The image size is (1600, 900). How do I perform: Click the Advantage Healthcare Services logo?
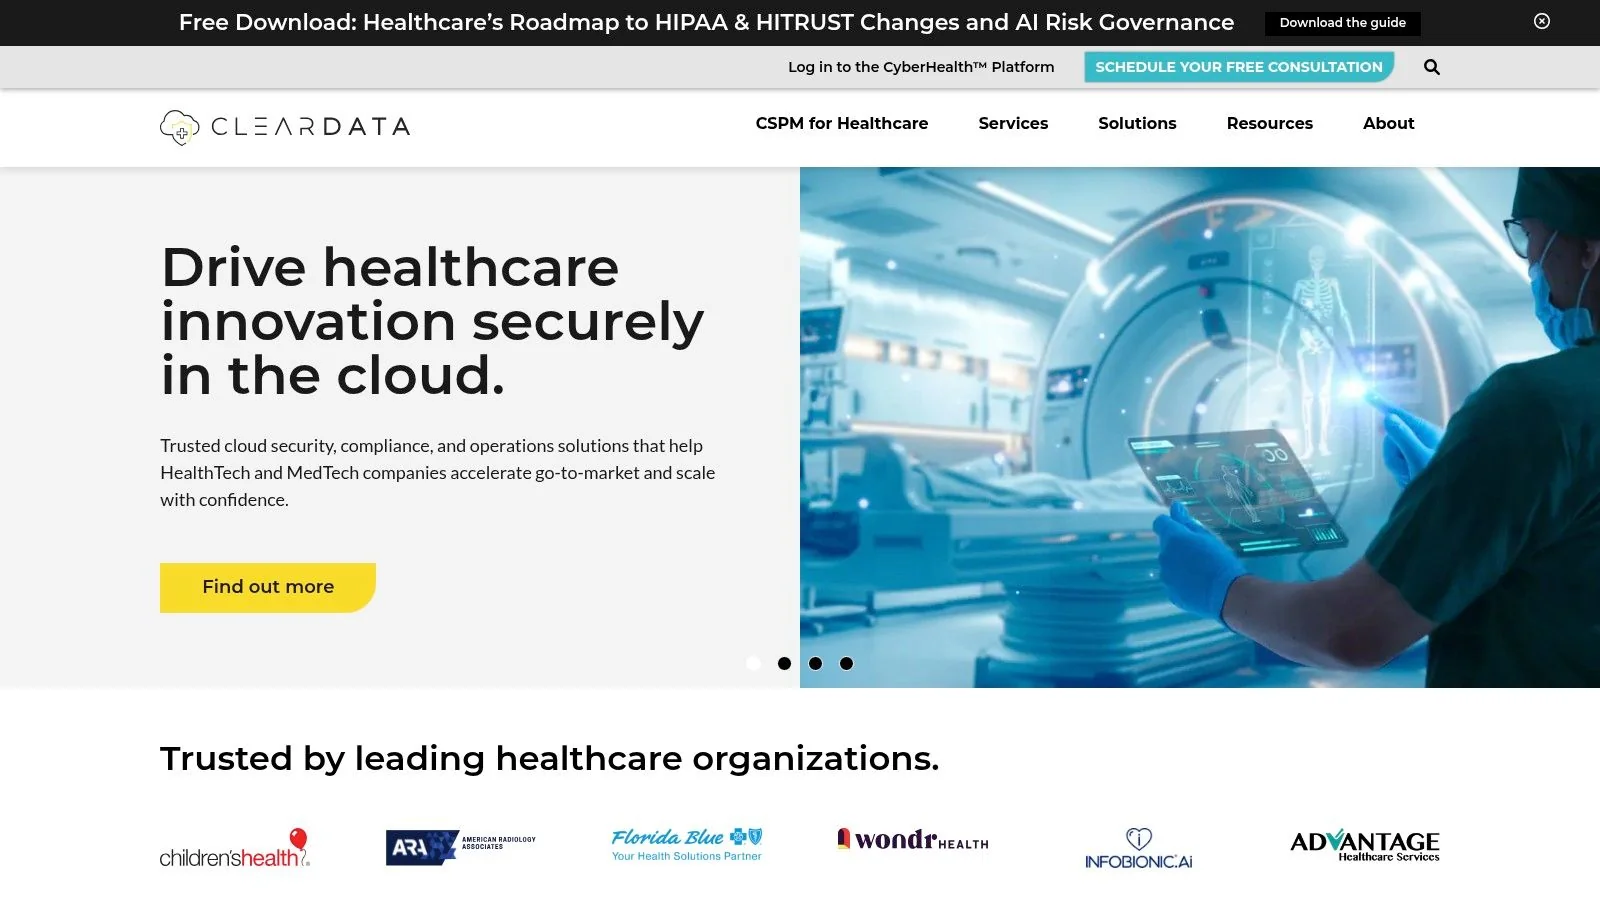(1364, 844)
